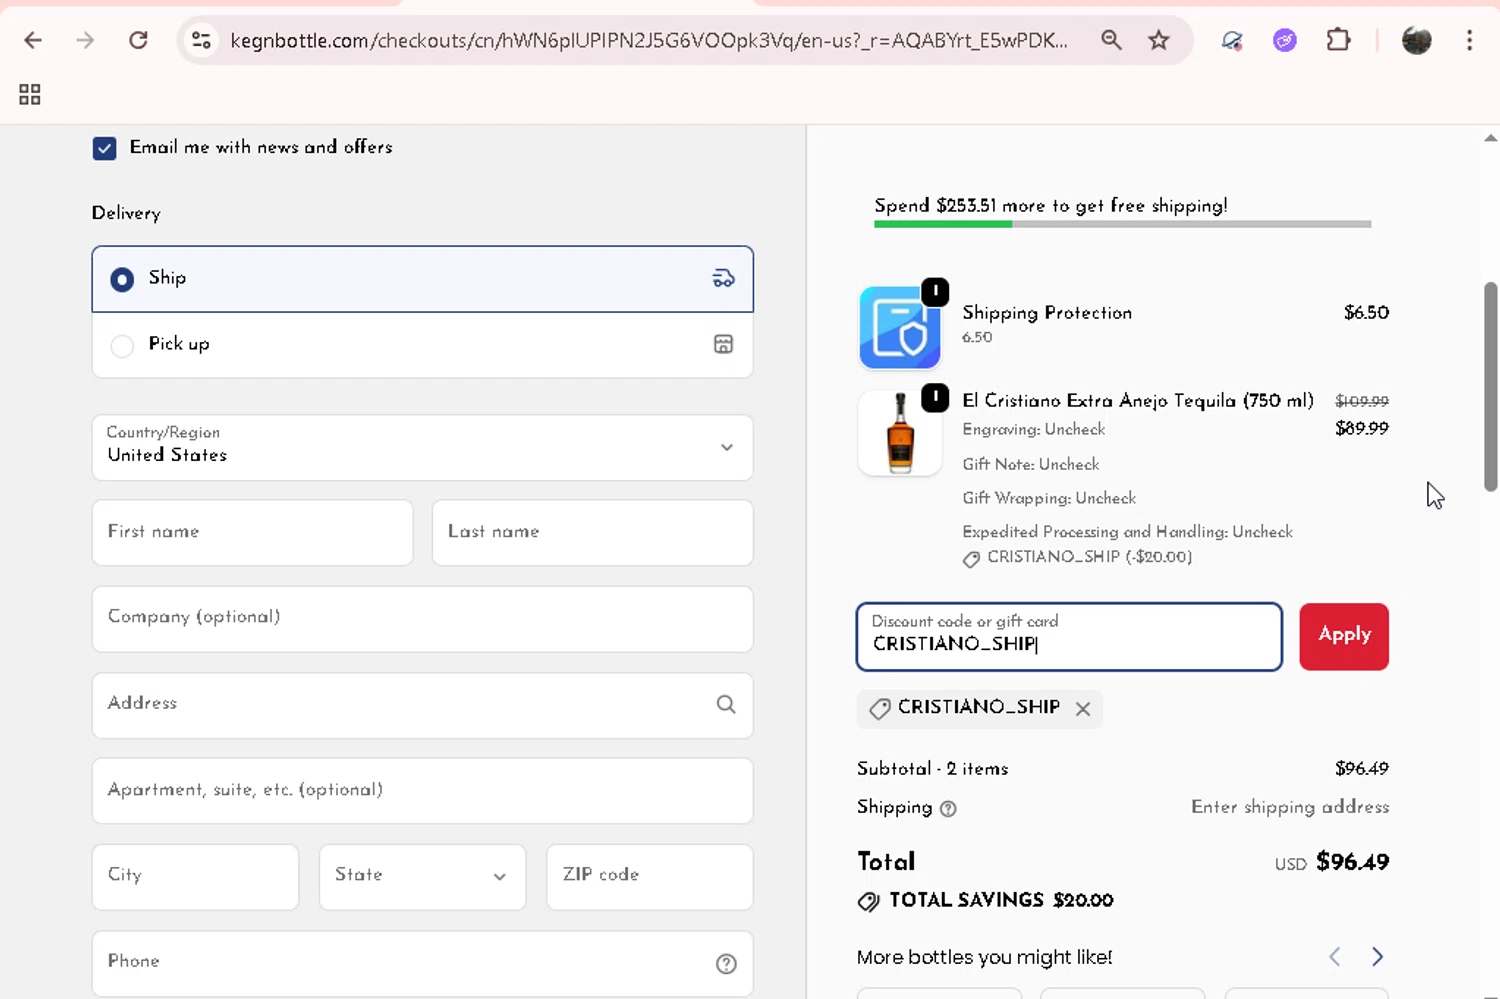Click the Phone input field

pos(422,964)
